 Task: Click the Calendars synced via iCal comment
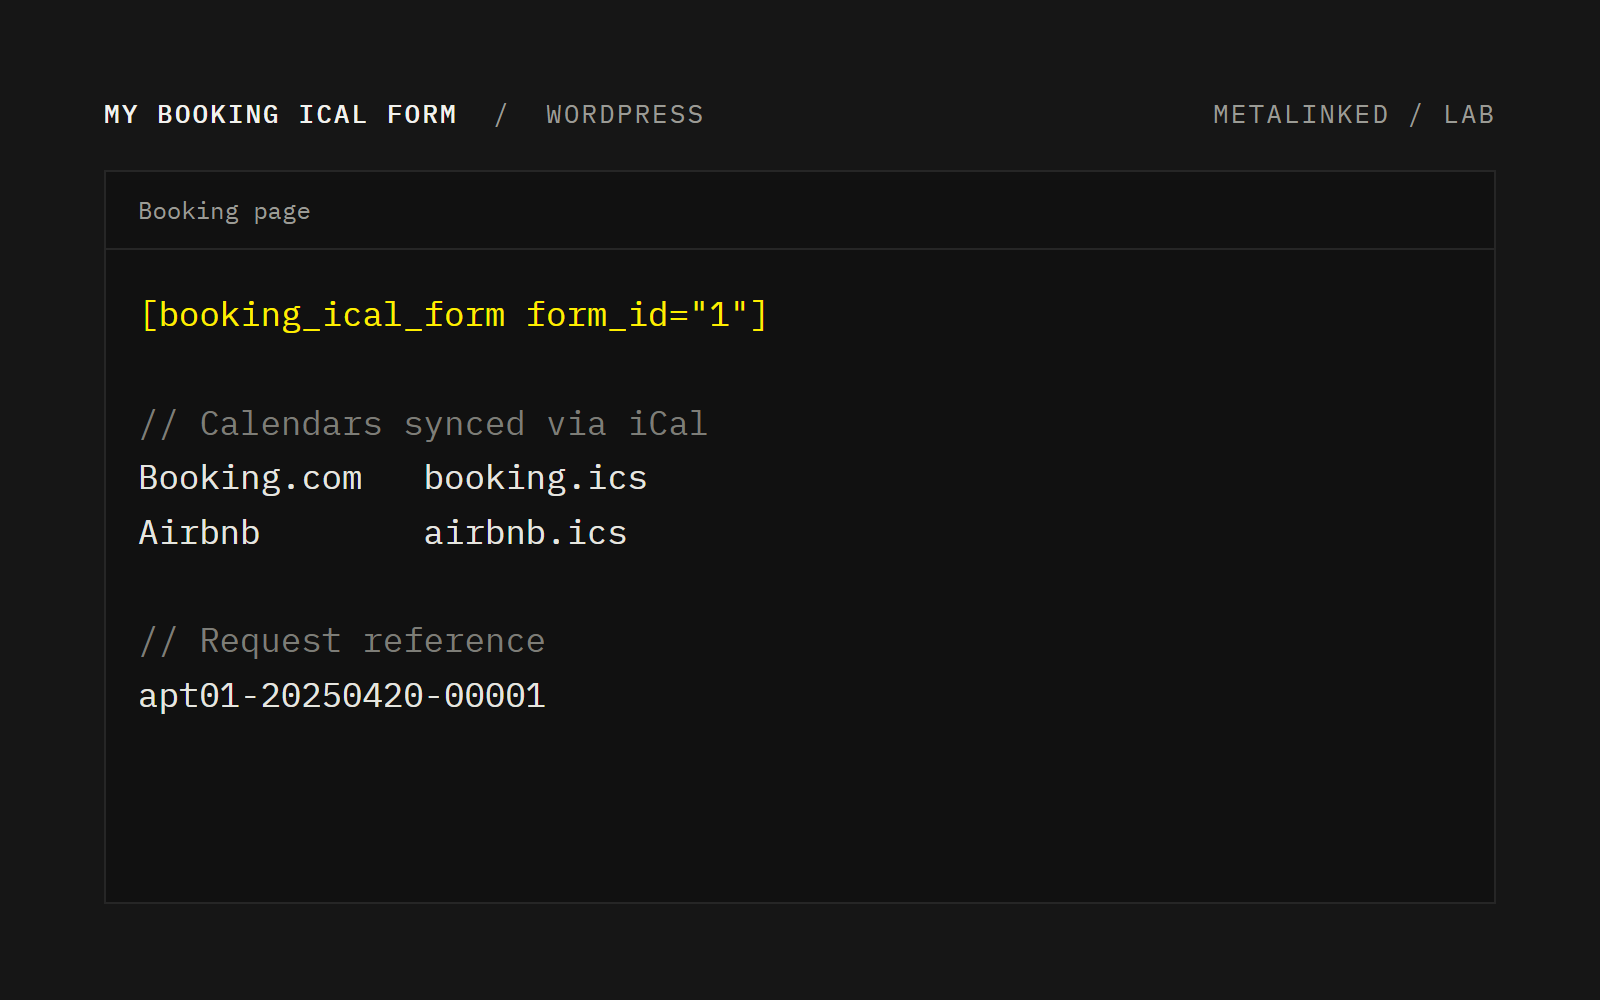[x=423, y=424]
